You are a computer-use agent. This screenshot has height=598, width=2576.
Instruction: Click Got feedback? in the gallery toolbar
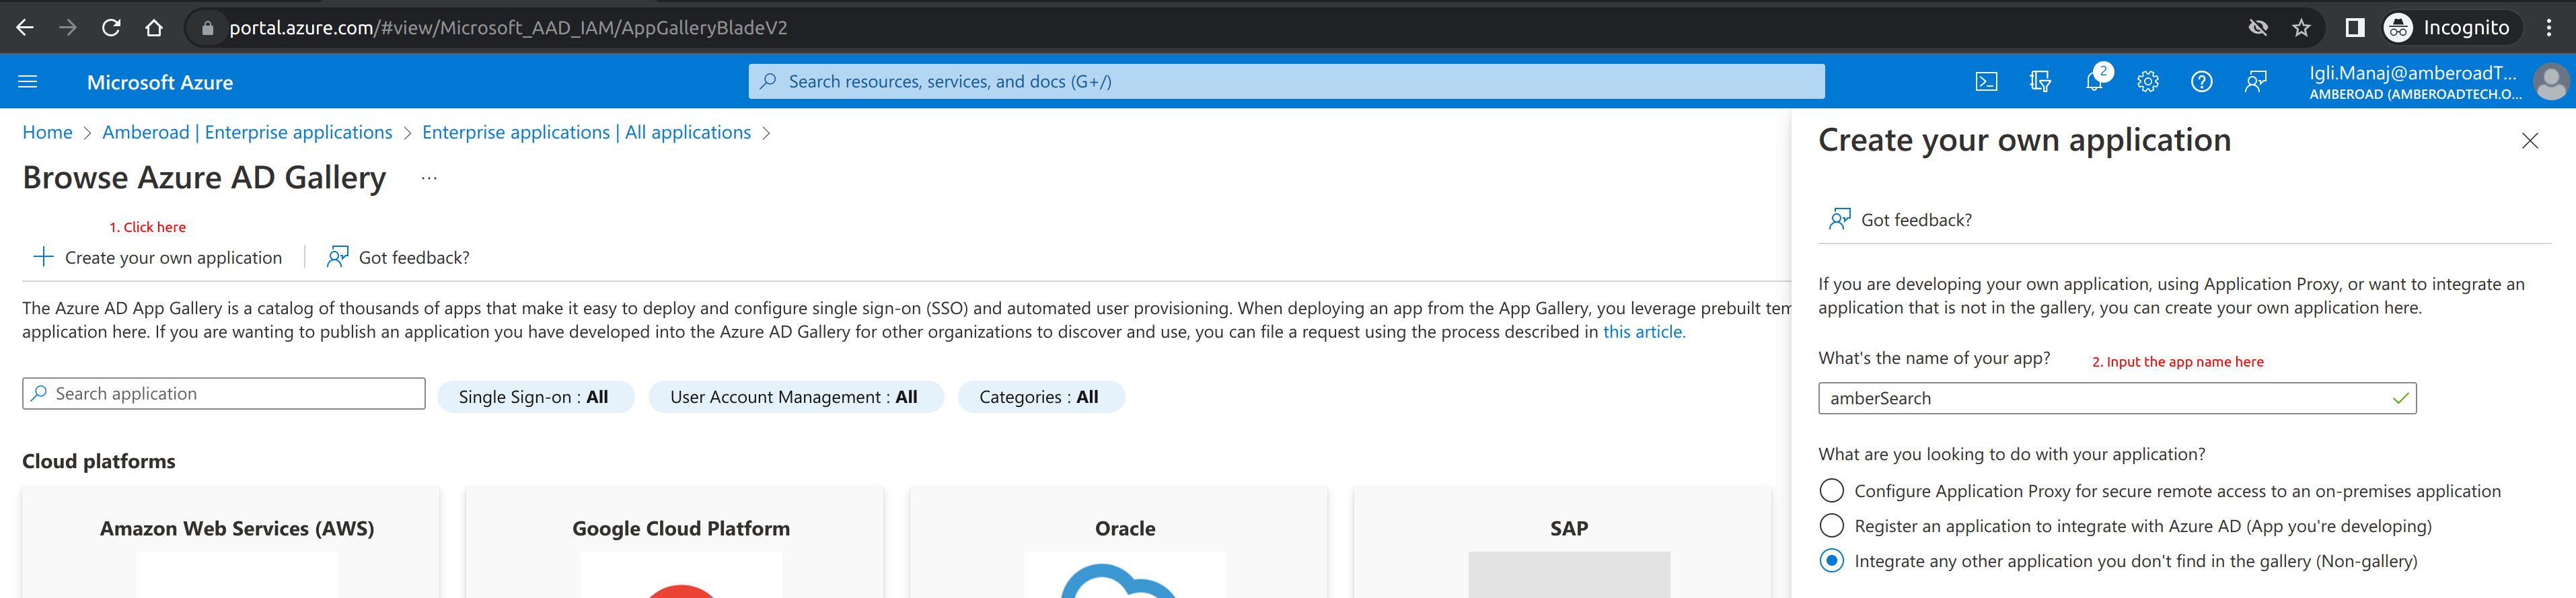[x=398, y=258]
